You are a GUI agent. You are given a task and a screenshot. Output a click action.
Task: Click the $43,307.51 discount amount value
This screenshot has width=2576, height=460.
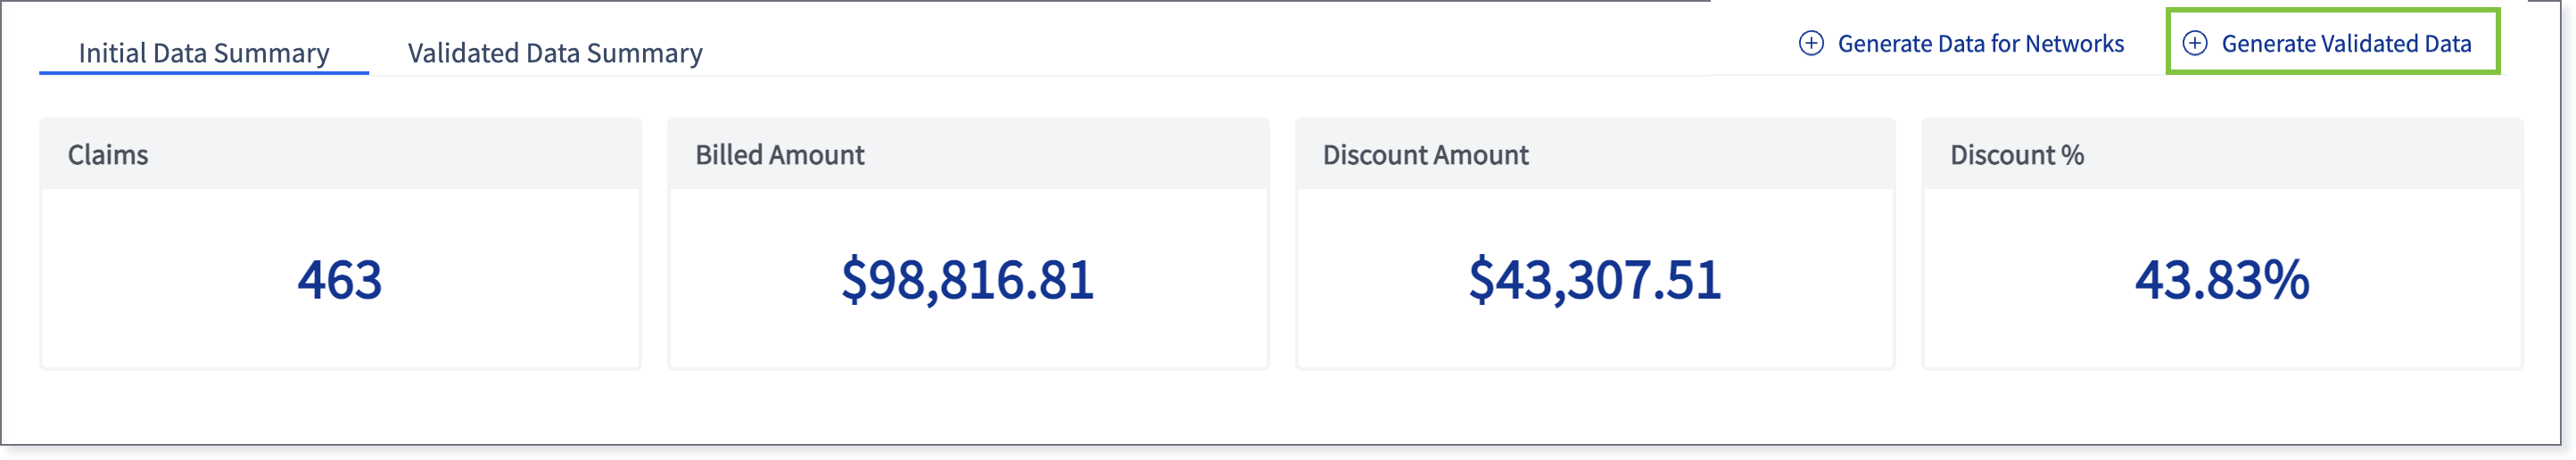[1595, 279]
